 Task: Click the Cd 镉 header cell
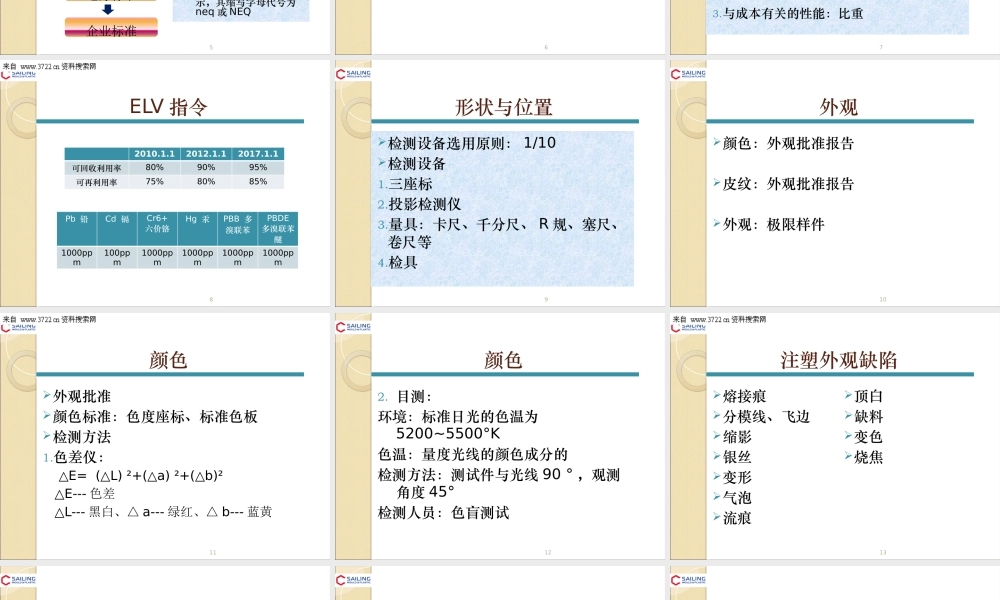pyautogui.click(x=117, y=228)
